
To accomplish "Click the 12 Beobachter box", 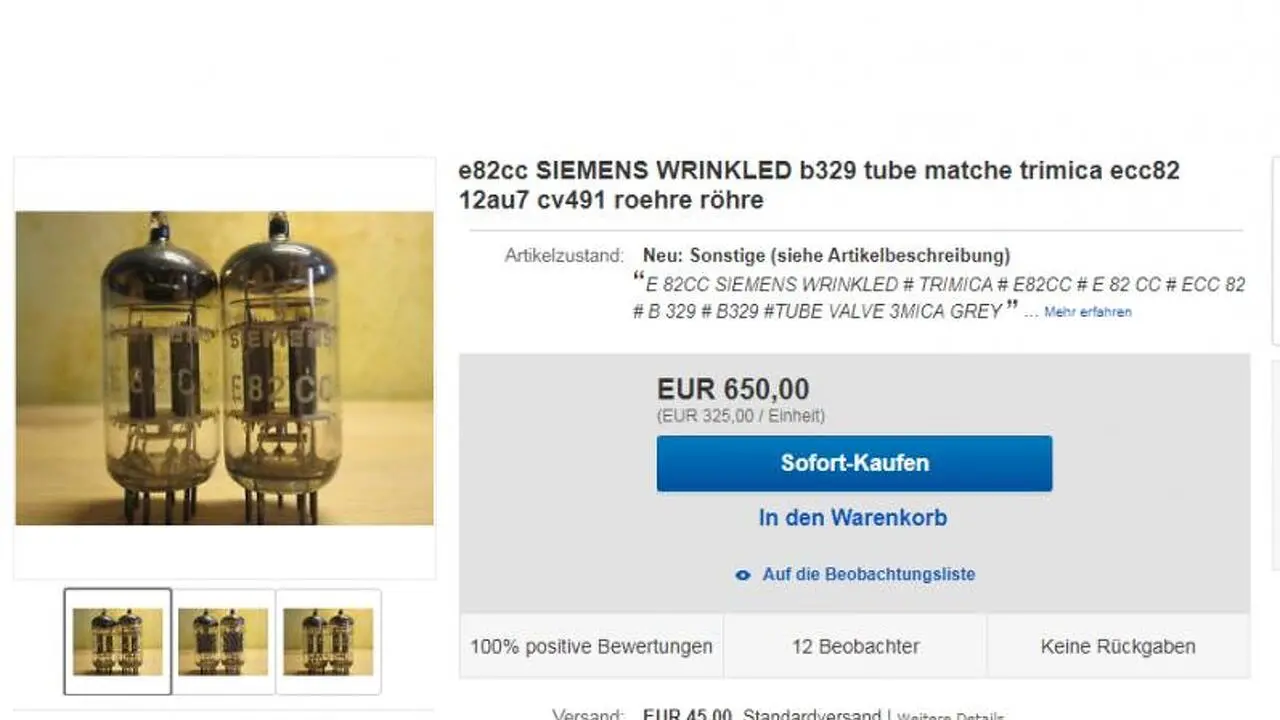I will point(855,646).
